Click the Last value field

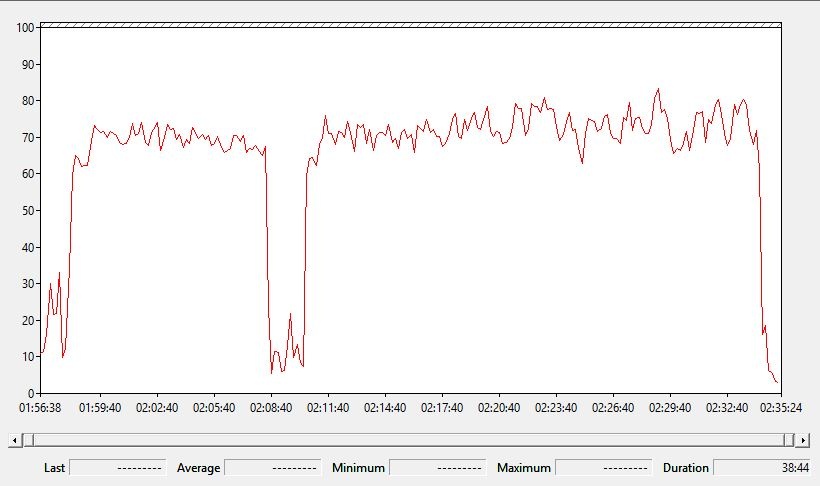[x=118, y=468]
